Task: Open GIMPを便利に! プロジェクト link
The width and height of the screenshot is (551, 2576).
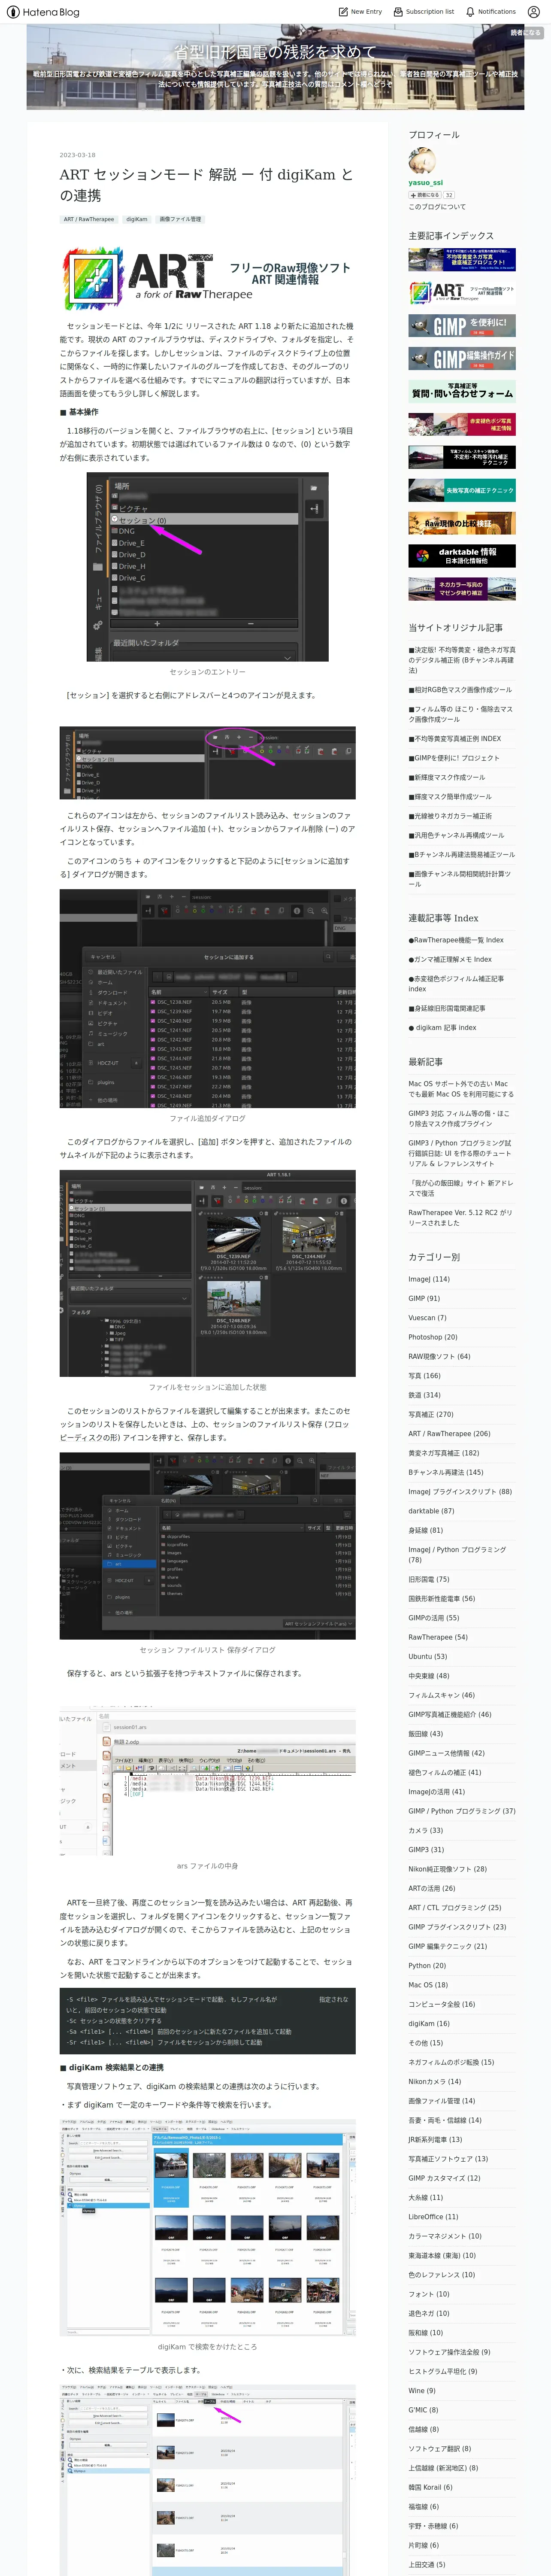Action: pyautogui.click(x=454, y=758)
